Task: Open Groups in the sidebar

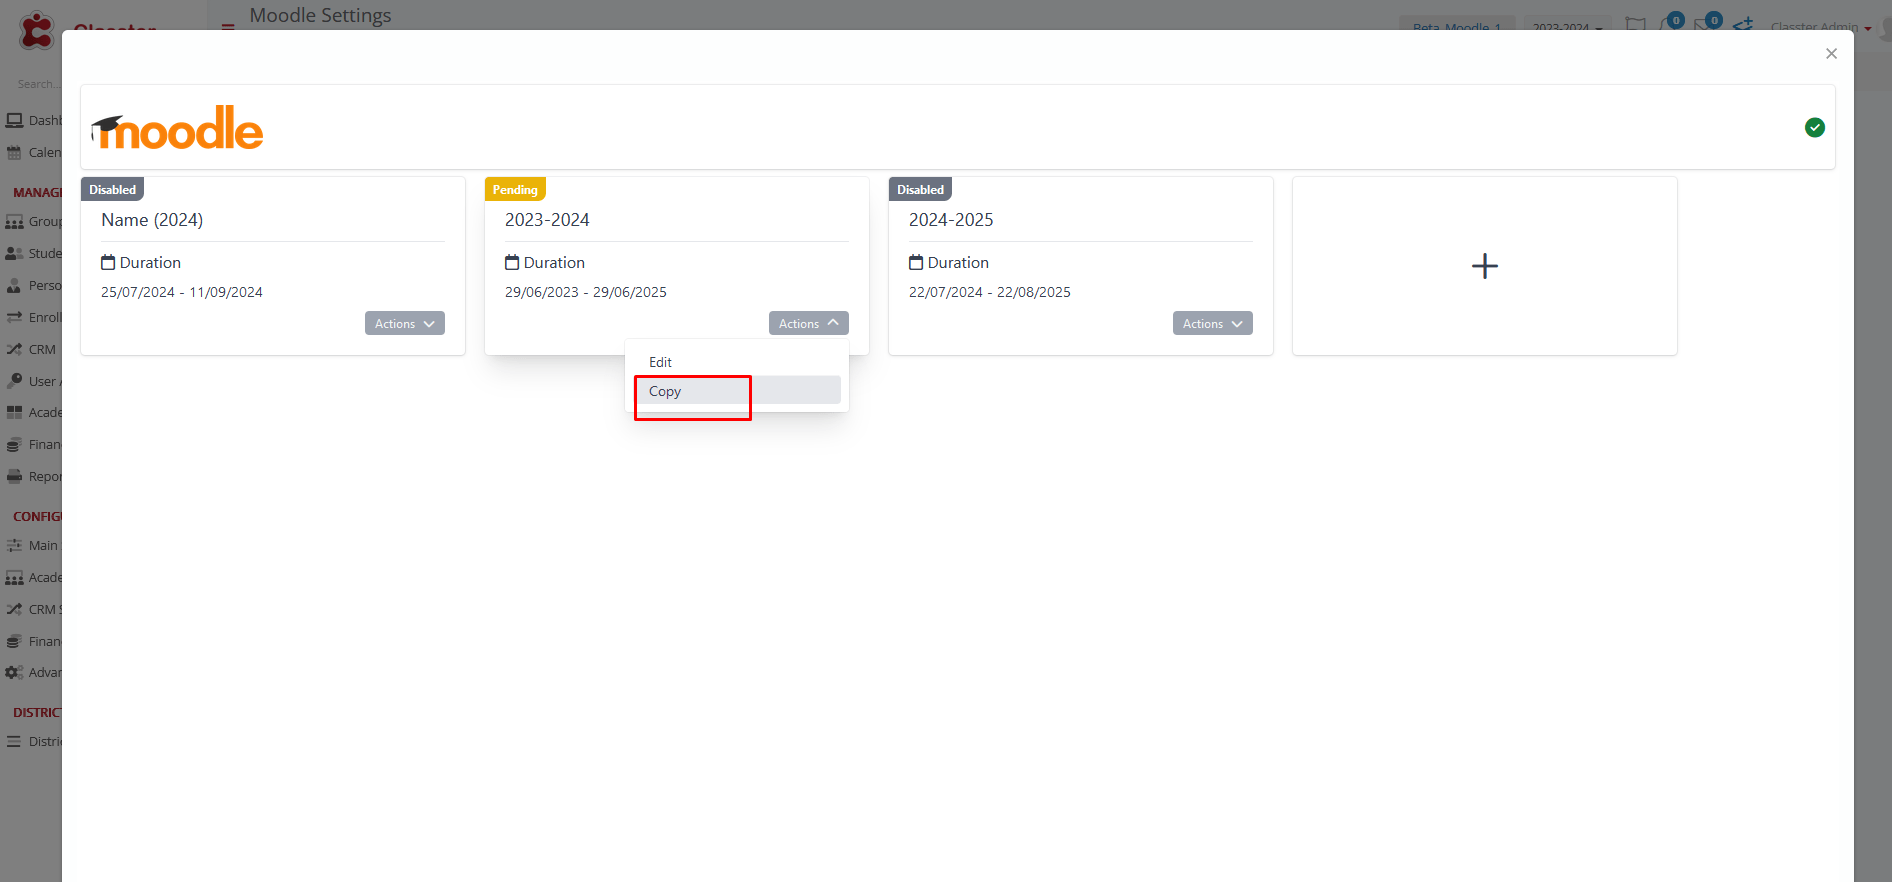Action: point(32,222)
